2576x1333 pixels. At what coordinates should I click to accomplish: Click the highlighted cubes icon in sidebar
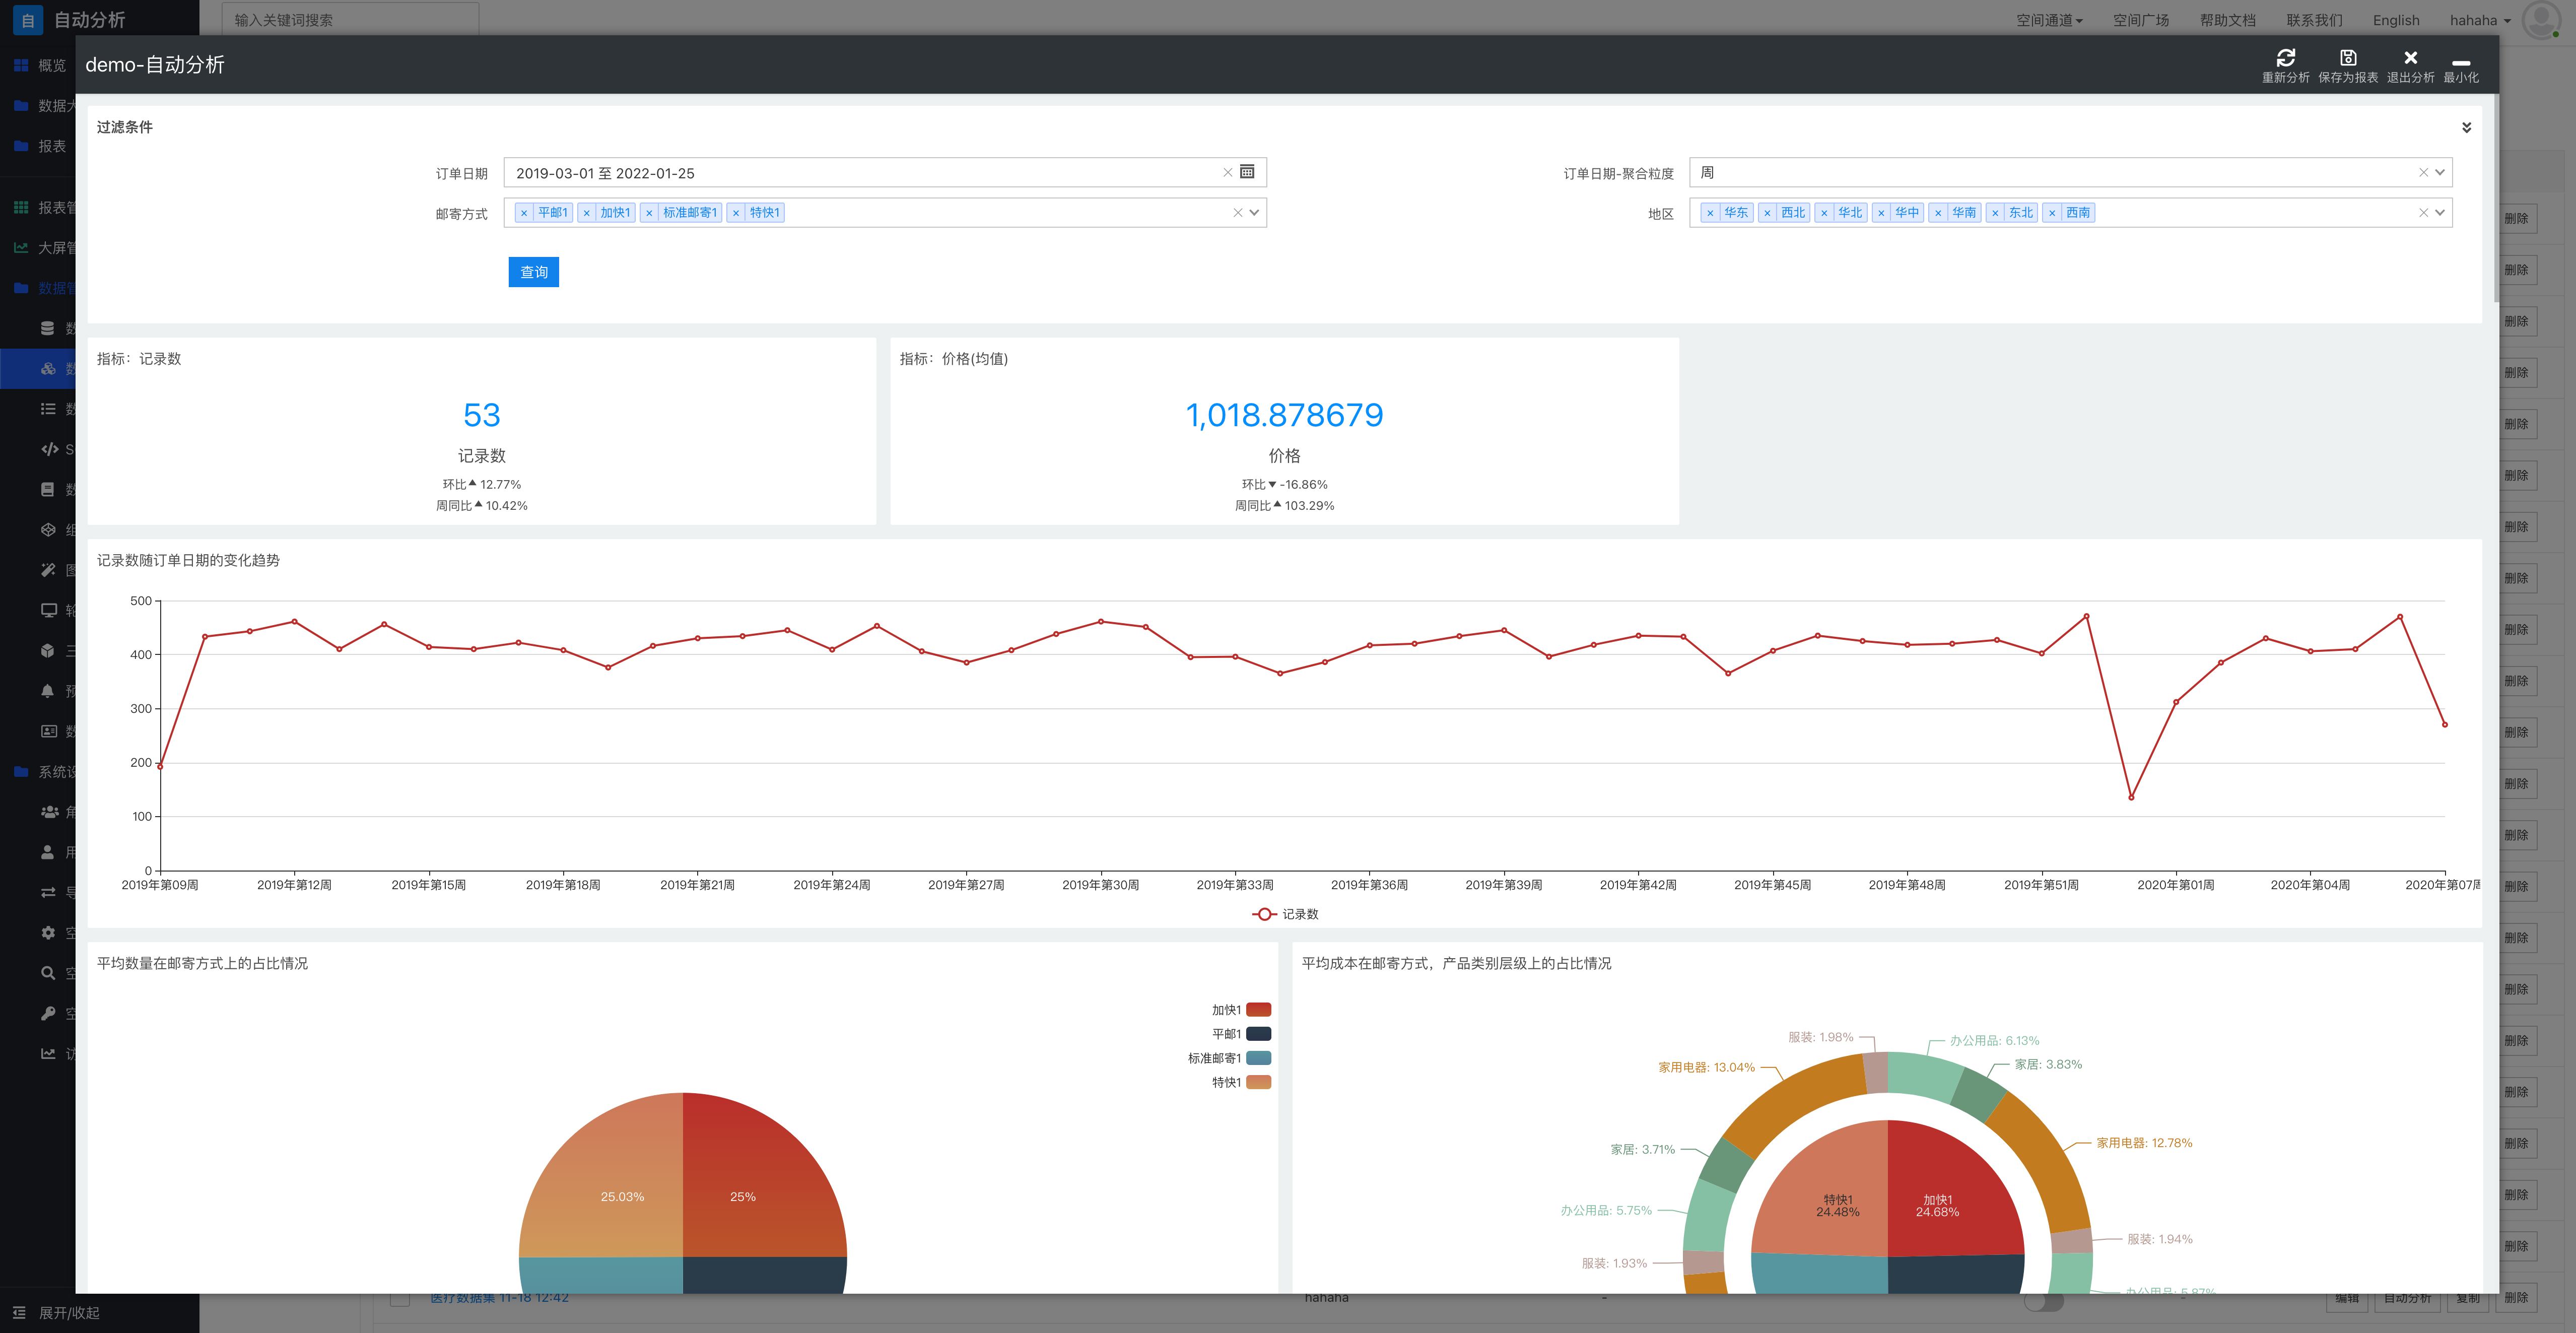click(x=48, y=368)
